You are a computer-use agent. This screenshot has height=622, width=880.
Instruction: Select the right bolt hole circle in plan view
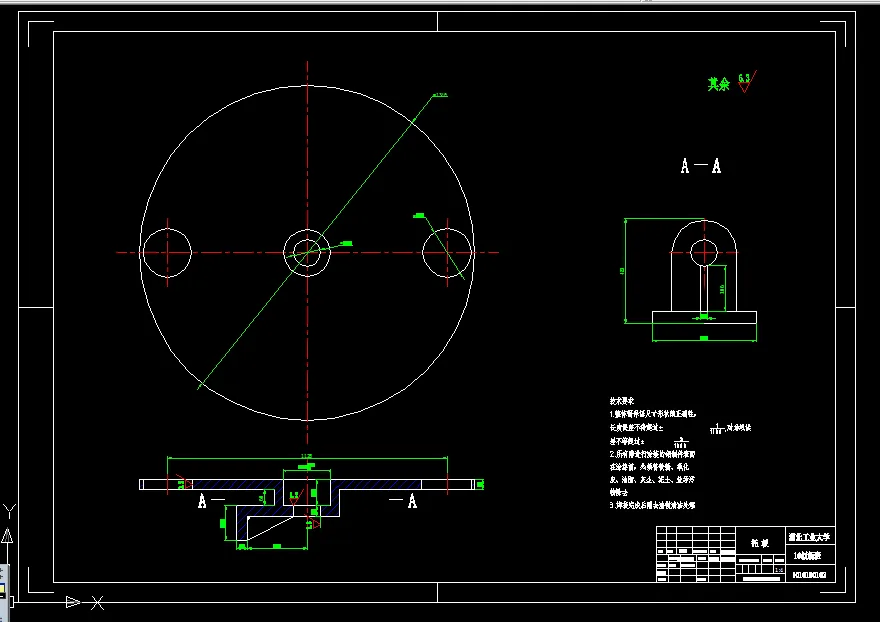point(447,253)
